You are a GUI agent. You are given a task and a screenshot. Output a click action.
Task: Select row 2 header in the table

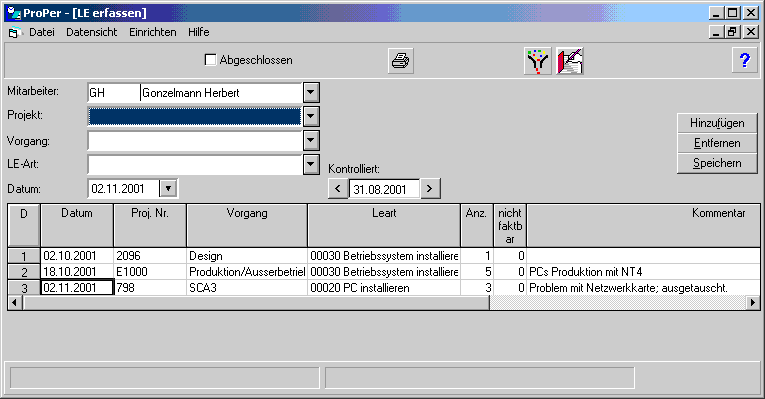(24, 272)
